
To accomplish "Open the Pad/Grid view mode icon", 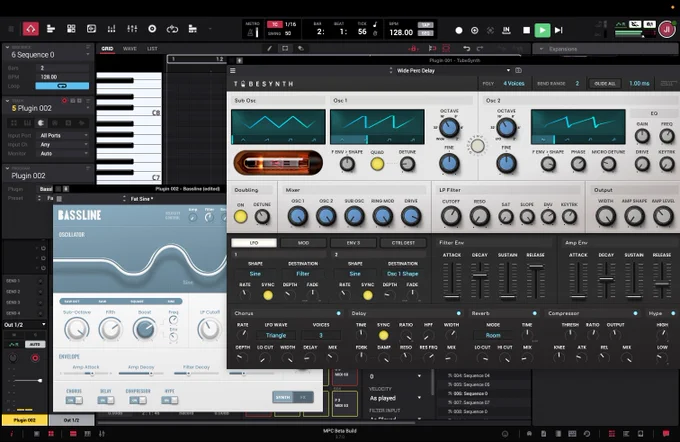I will tap(71, 29).
